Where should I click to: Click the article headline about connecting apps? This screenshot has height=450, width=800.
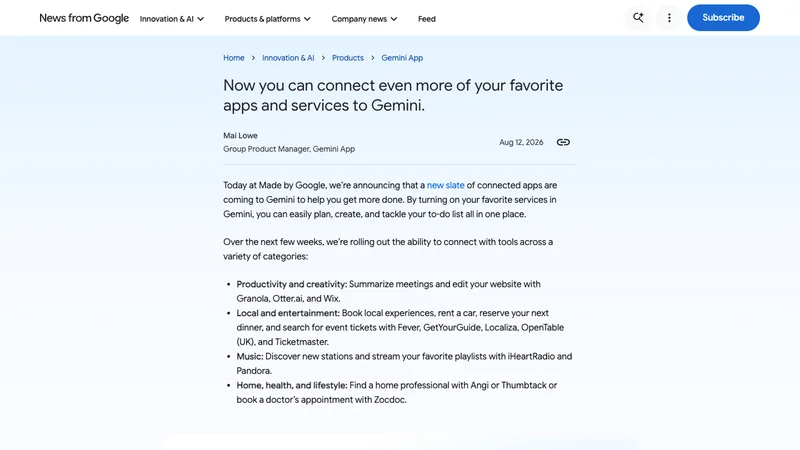point(393,95)
